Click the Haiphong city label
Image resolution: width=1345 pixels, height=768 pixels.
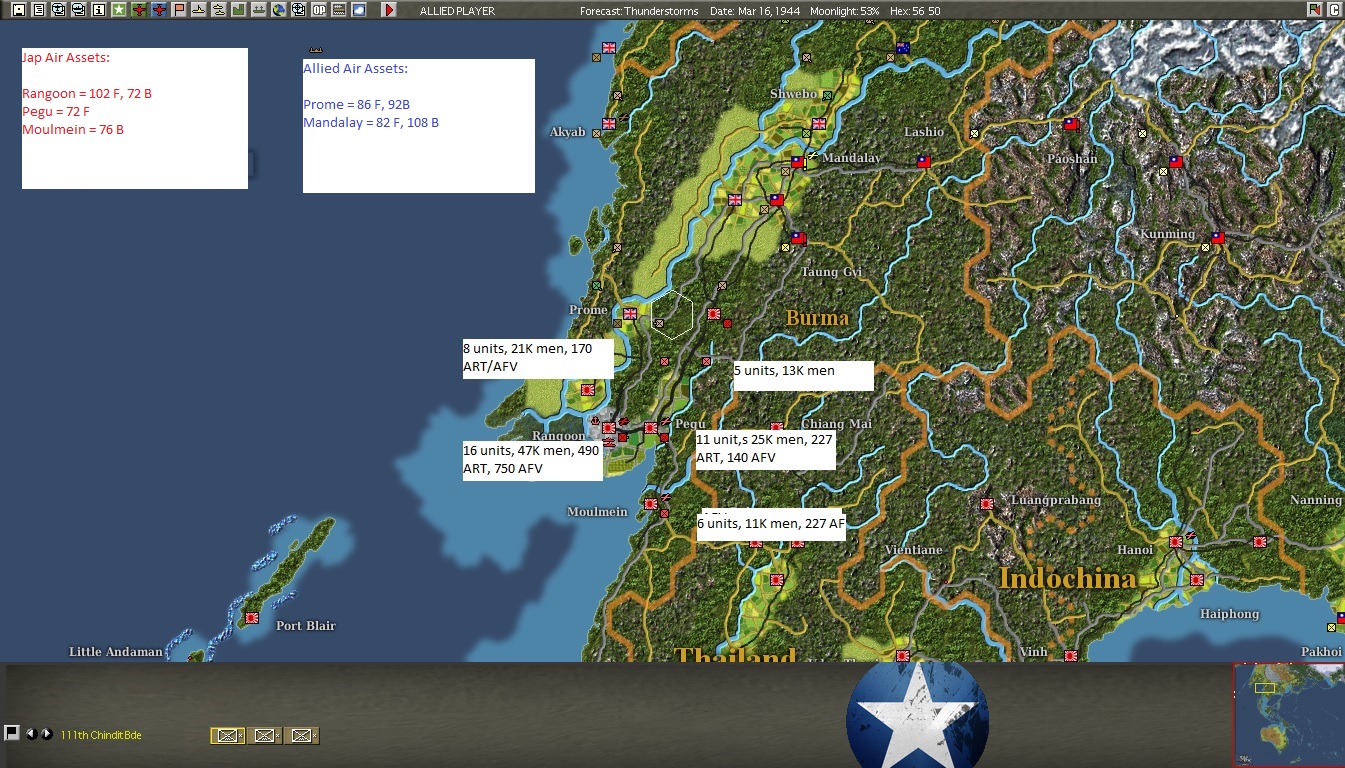(x=1229, y=614)
